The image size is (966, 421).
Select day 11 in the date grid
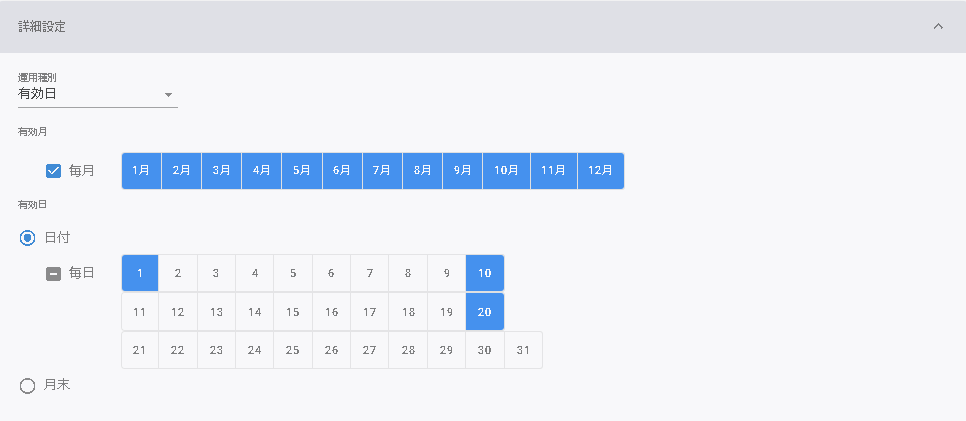coord(140,312)
